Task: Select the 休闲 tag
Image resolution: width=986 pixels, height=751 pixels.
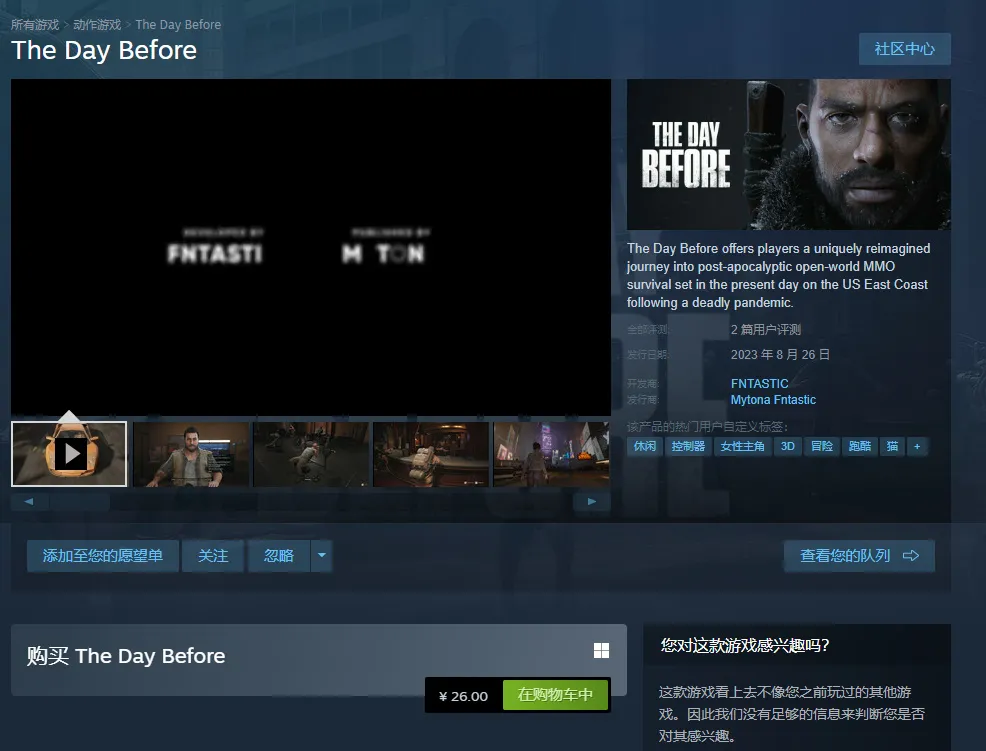Action: tap(645, 446)
